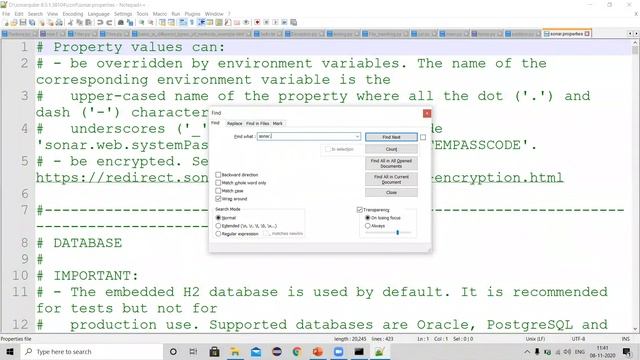Enable Match whole word only checkbox
640x360 pixels.
point(218,183)
